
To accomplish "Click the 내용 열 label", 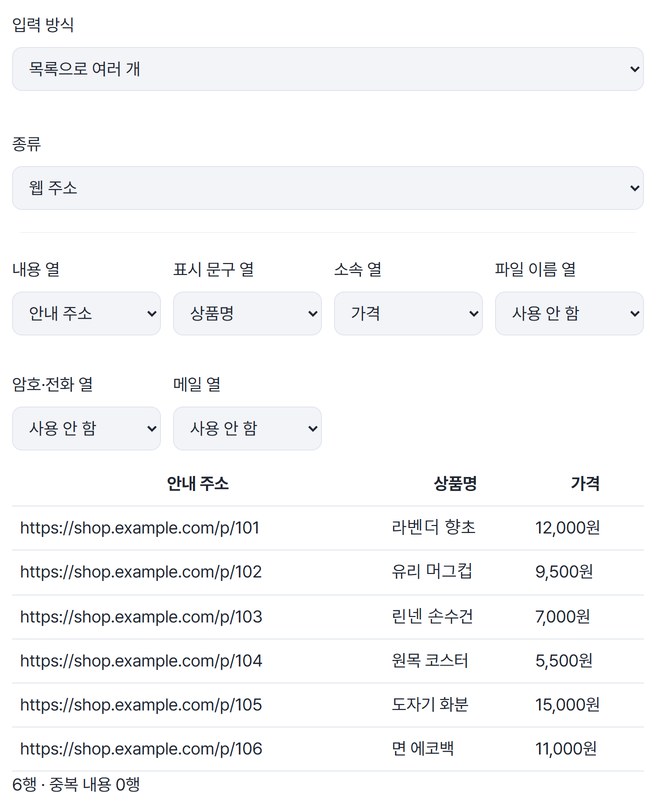I will pyautogui.click(x=36, y=269).
